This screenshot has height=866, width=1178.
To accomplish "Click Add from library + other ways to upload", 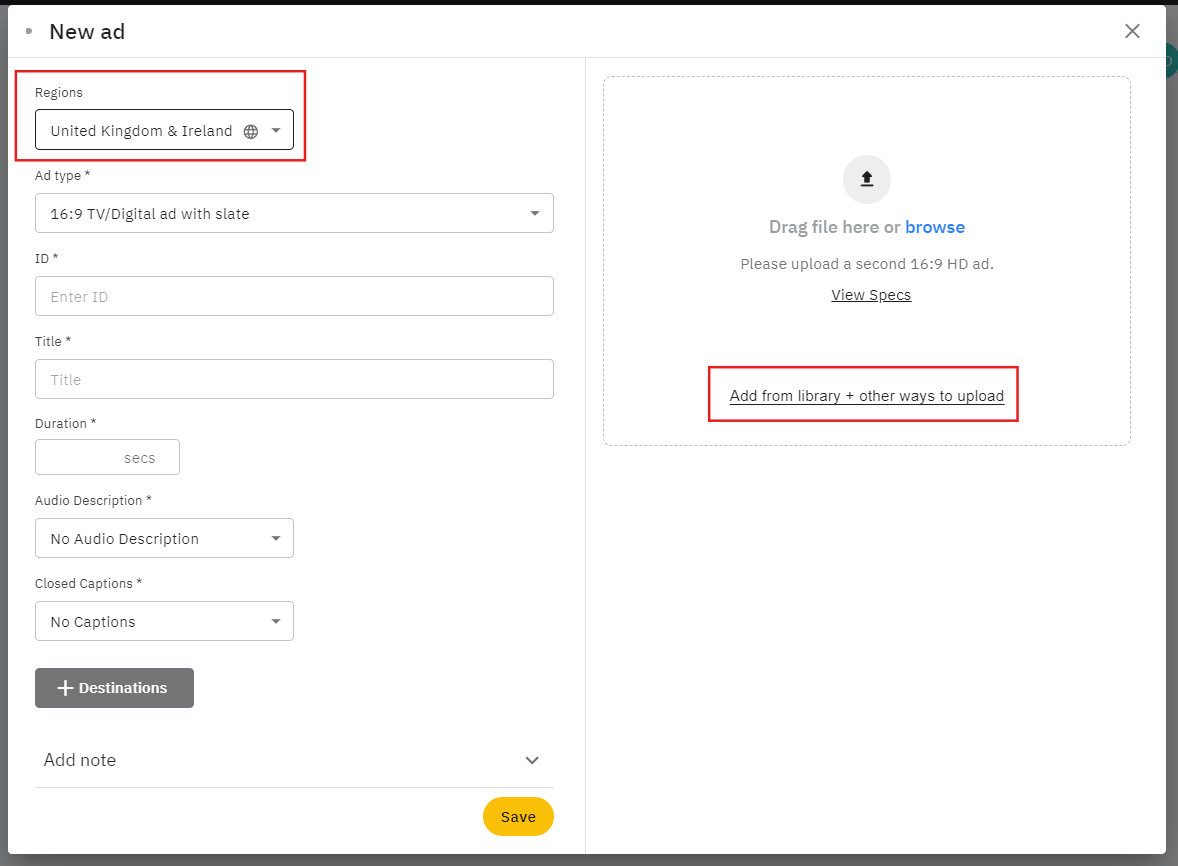I will coord(866,396).
